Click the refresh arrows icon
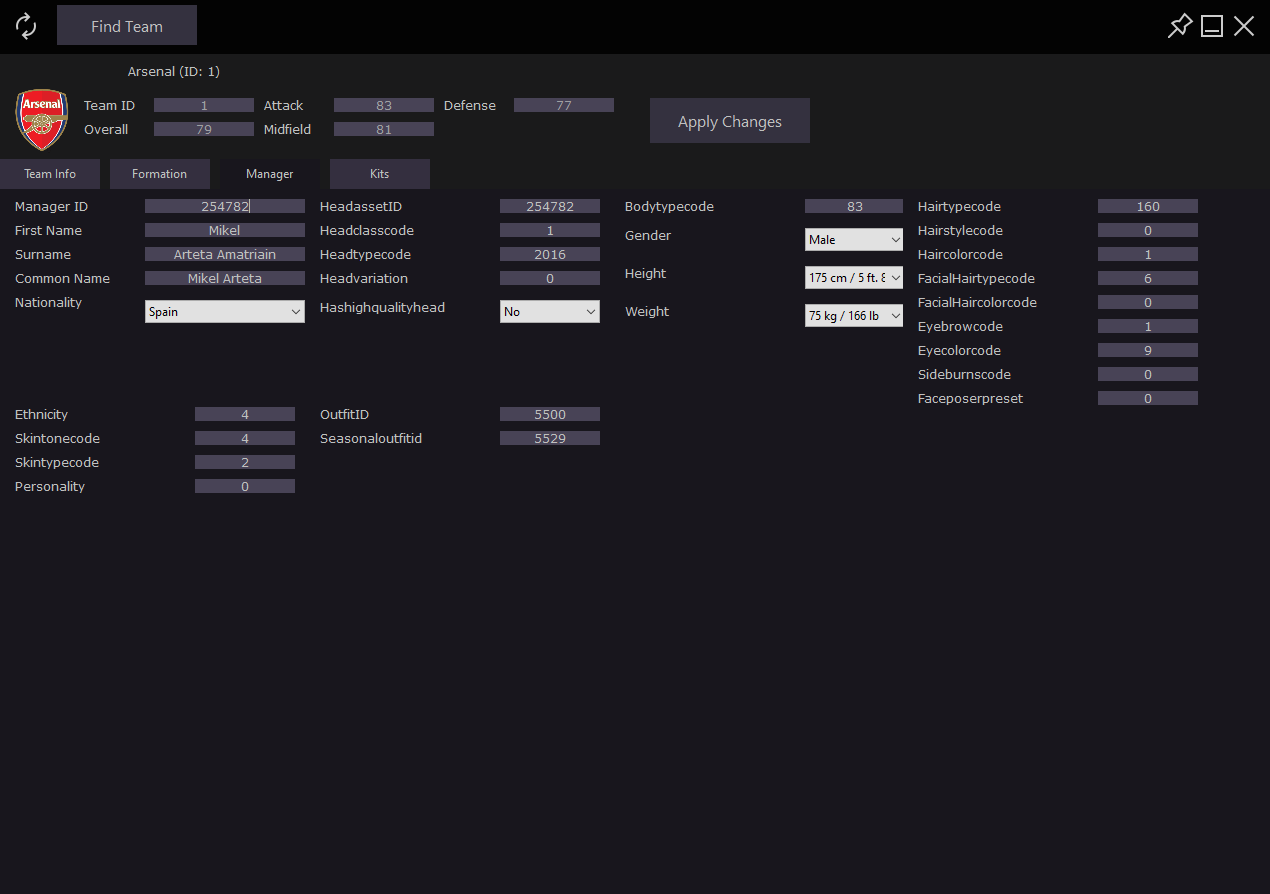 point(27,26)
